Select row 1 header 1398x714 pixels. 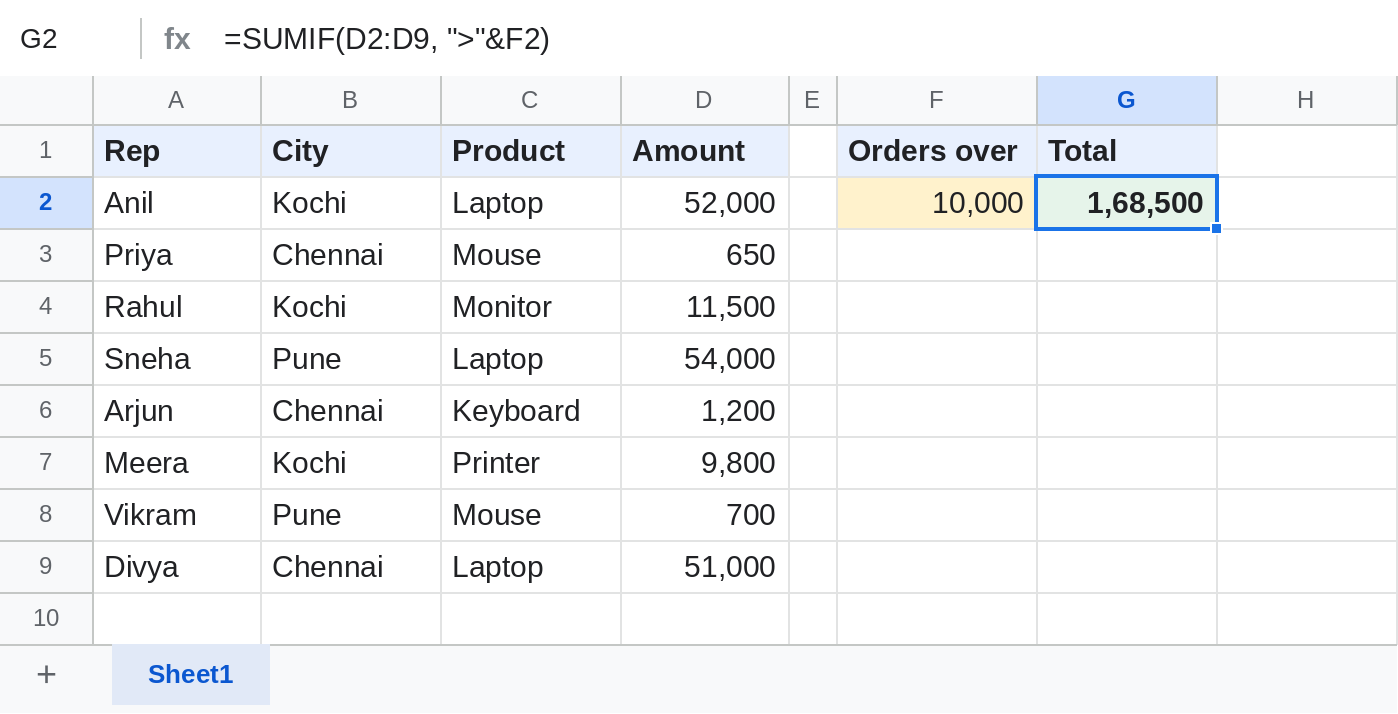click(x=46, y=151)
